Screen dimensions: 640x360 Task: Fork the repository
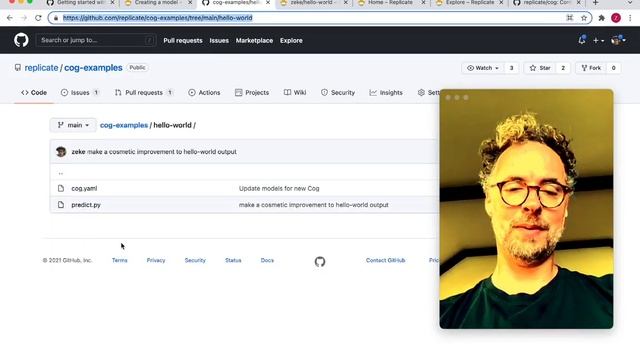click(x=591, y=68)
